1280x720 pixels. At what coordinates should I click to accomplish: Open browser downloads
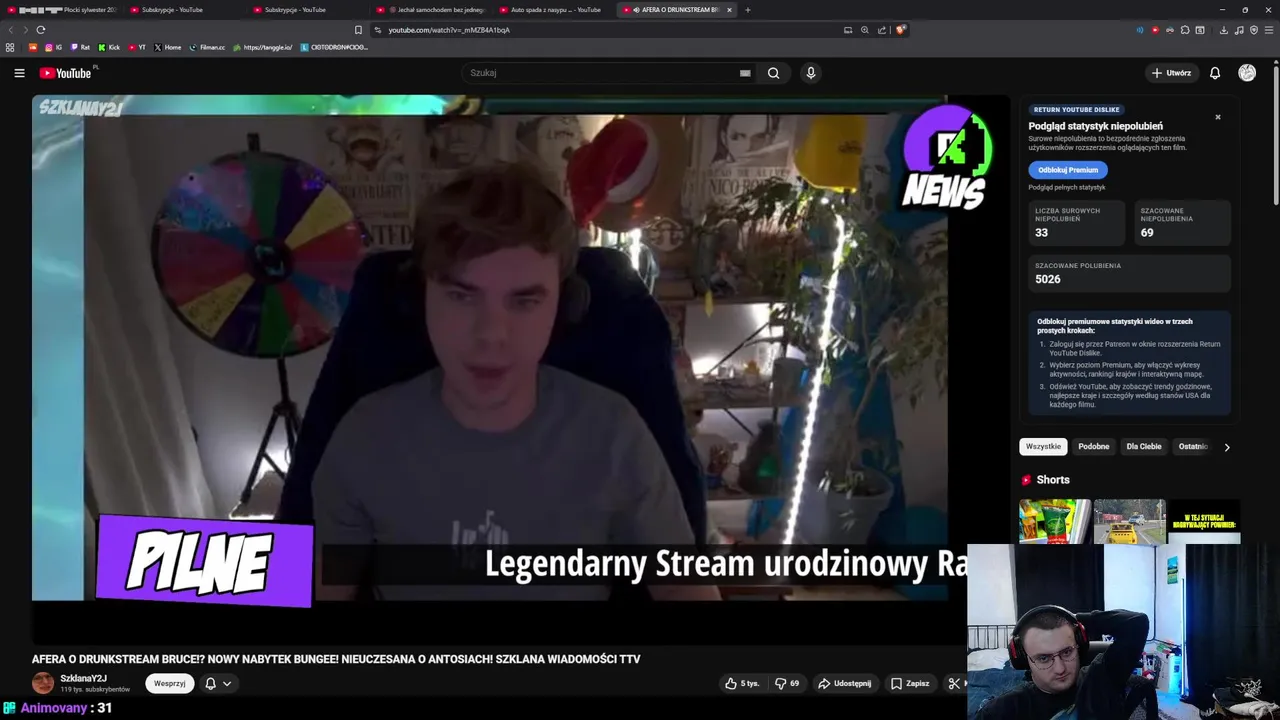point(1224,30)
